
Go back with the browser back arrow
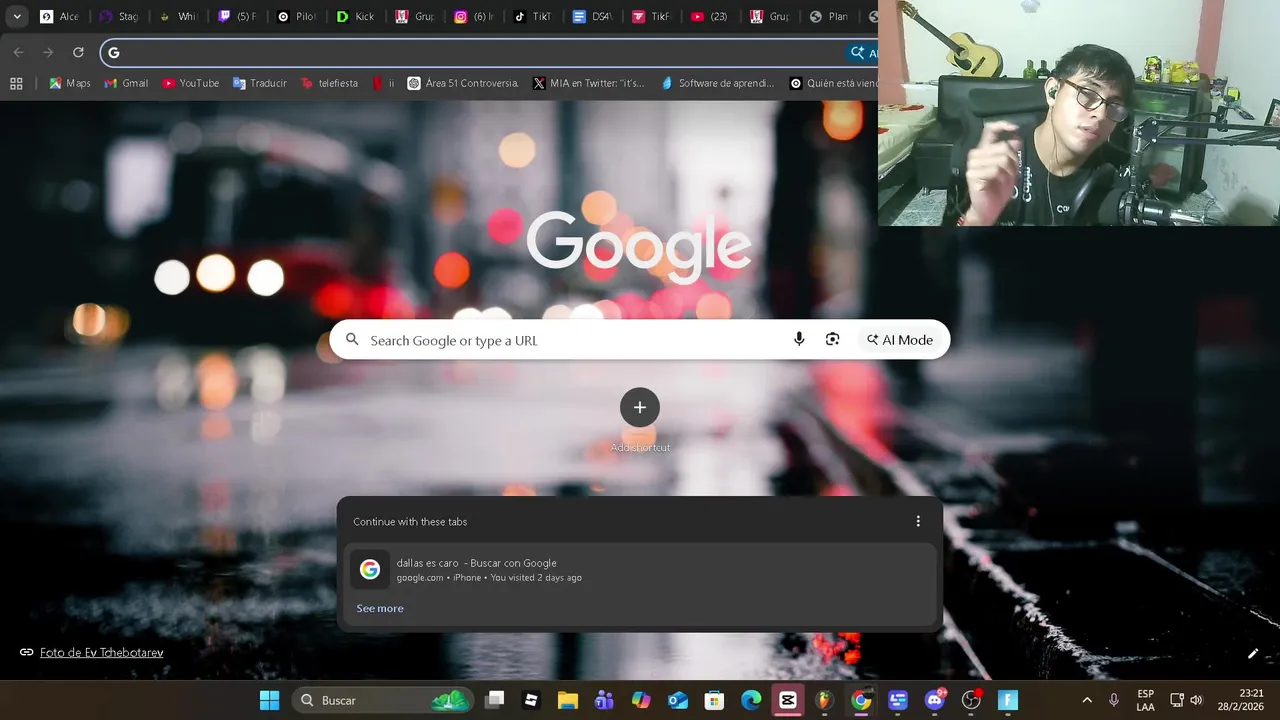pyautogui.click(x=19, y=52)
